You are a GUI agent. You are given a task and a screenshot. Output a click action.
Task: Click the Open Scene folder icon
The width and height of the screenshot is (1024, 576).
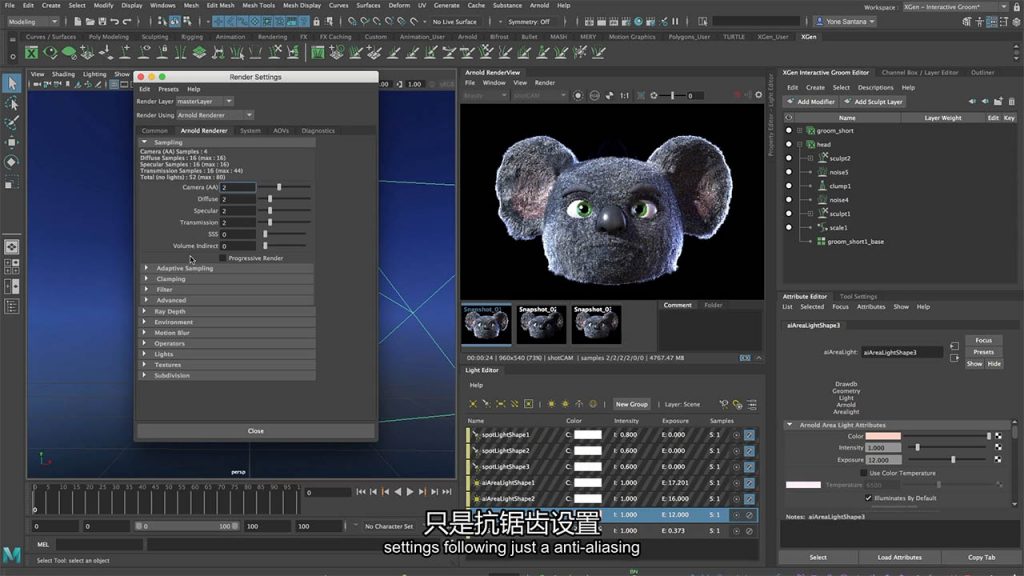tap(90, 22)
